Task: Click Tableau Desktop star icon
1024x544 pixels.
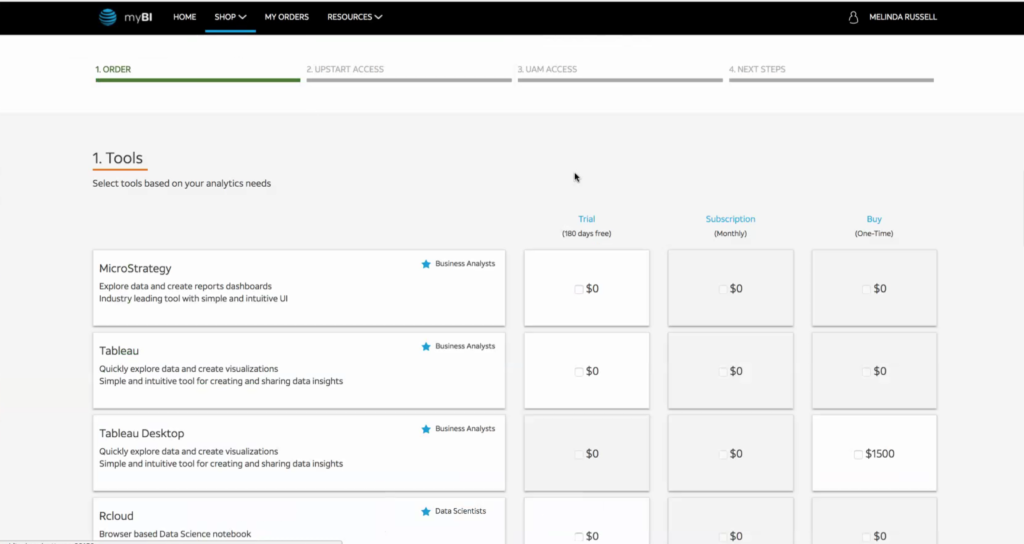Action: pos(426,429)
